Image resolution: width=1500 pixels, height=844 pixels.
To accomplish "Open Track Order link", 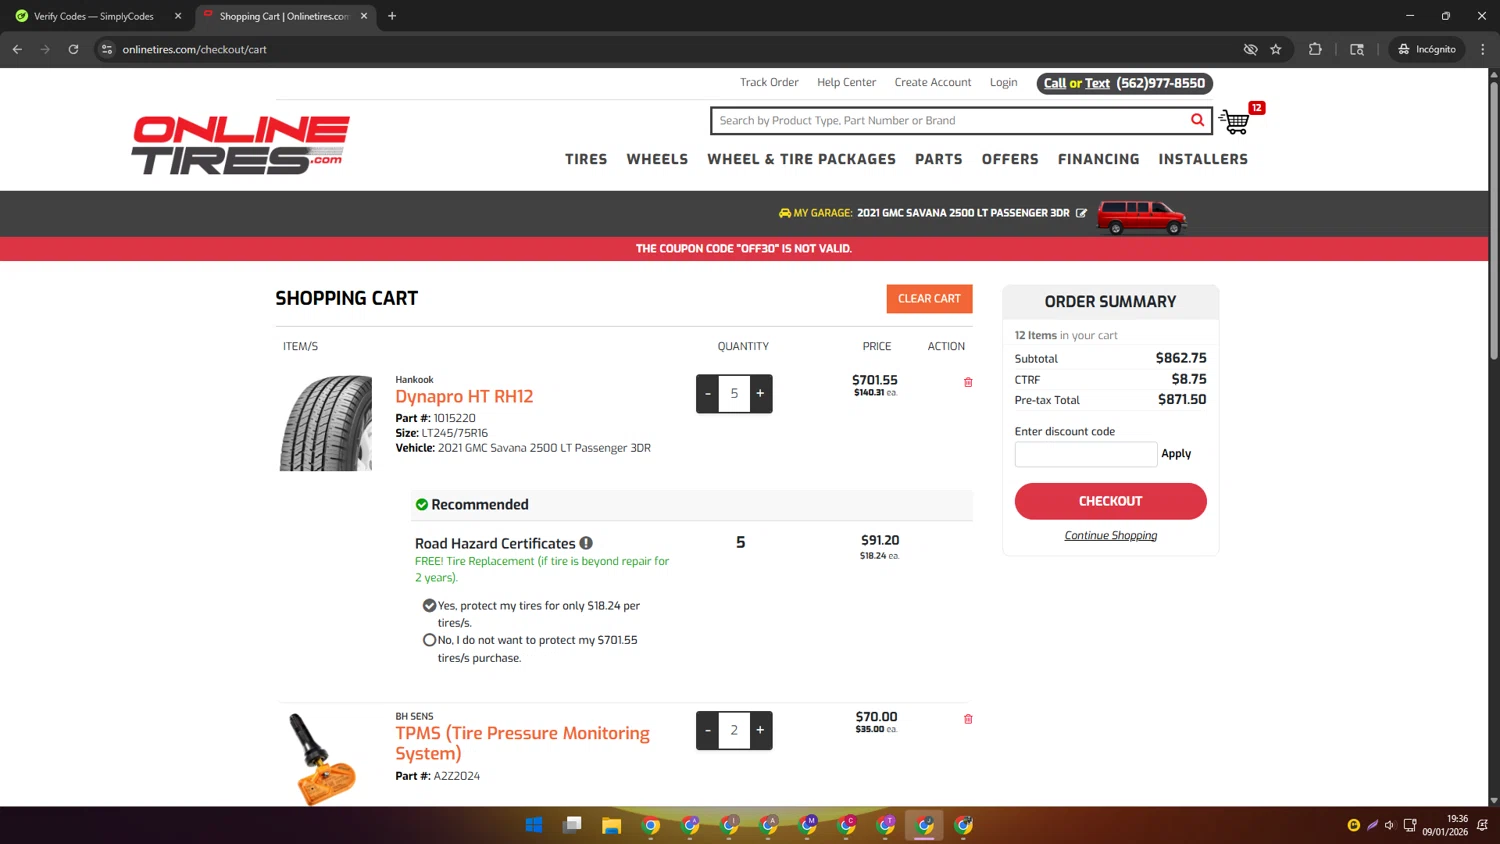I will tap(769, 83).
